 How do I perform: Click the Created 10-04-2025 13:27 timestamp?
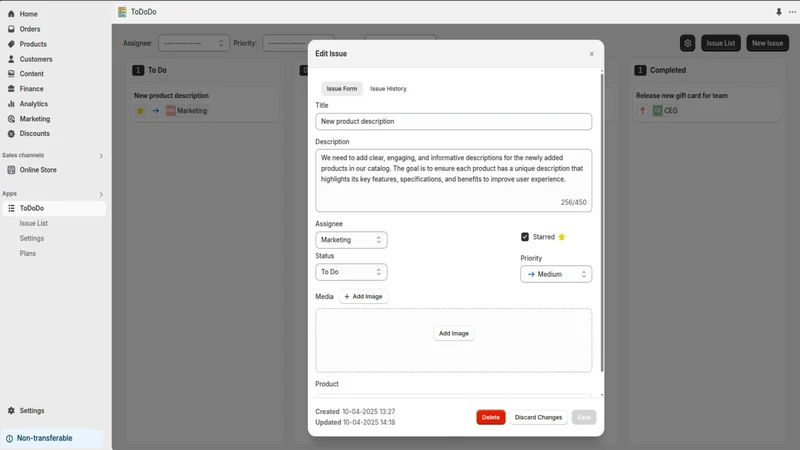coord(355,412)
